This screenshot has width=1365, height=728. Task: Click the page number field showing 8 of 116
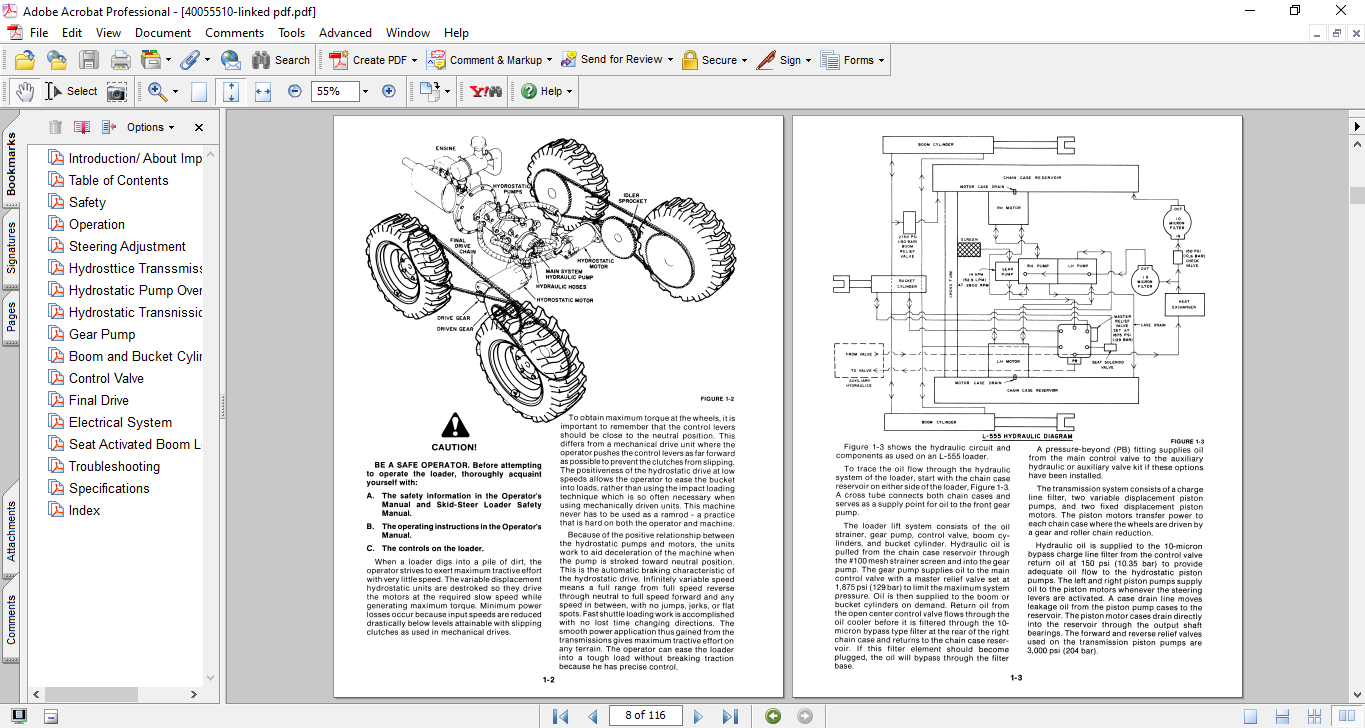pos(645,716)
